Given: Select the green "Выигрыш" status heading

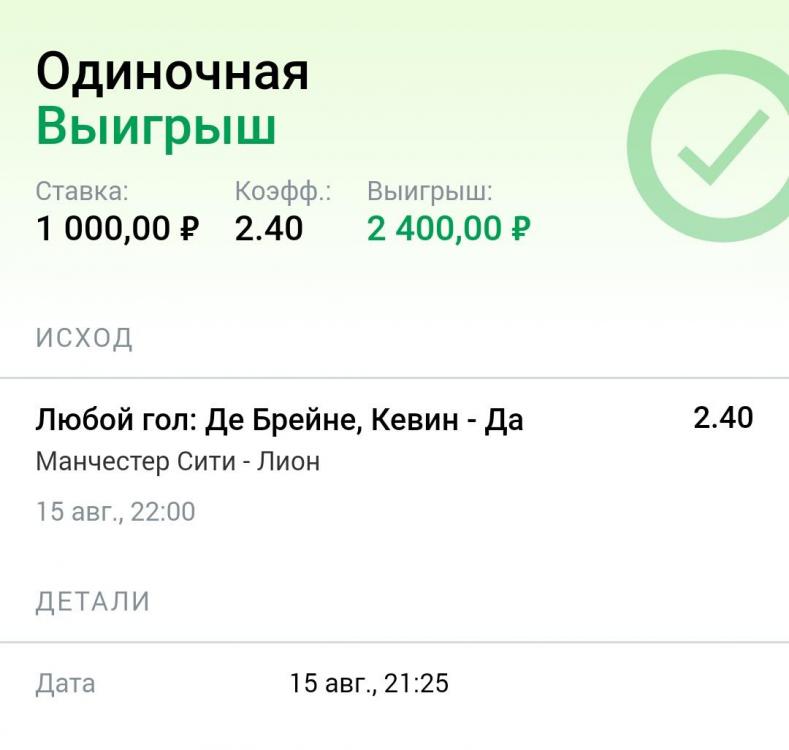Looking at the screenshot, I should coord(156,128).
